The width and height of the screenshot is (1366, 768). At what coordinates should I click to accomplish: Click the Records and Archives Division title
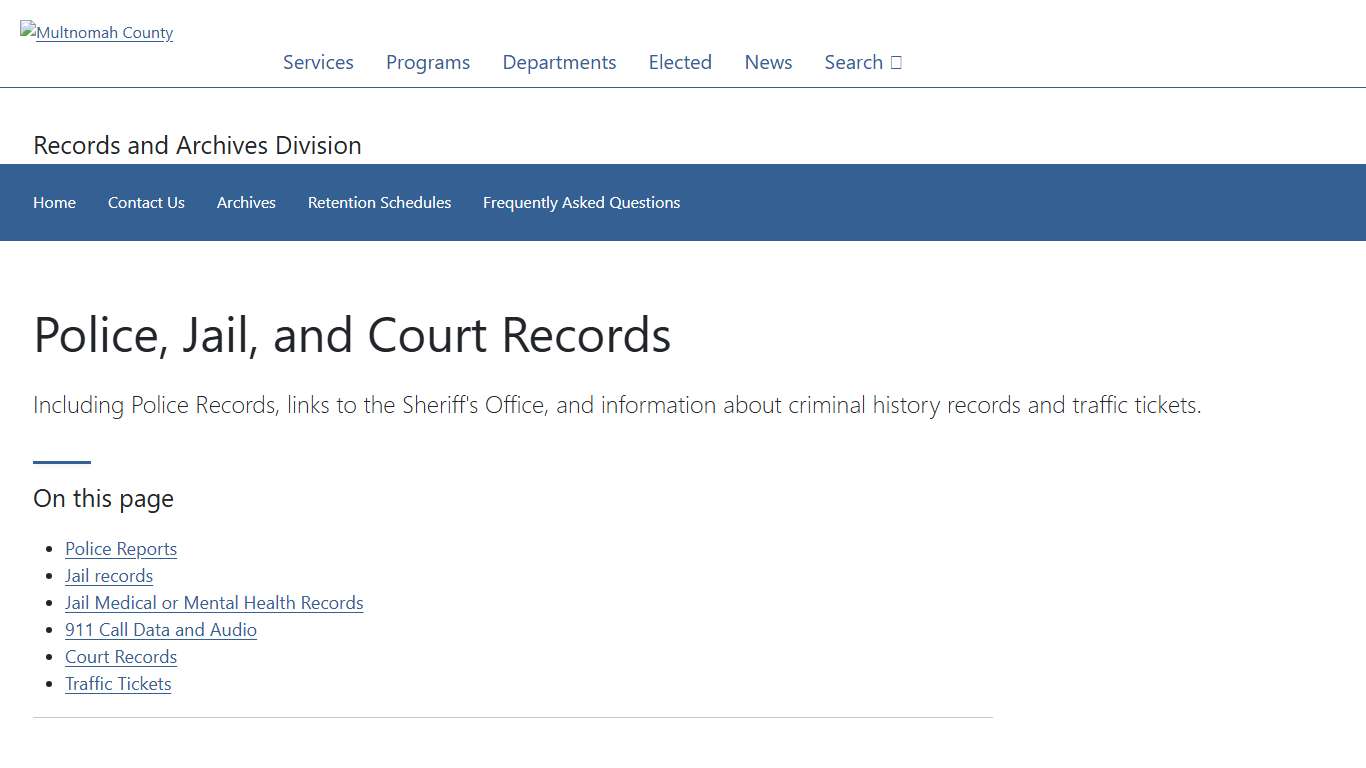pyautogui.click(x=196, y=145)
